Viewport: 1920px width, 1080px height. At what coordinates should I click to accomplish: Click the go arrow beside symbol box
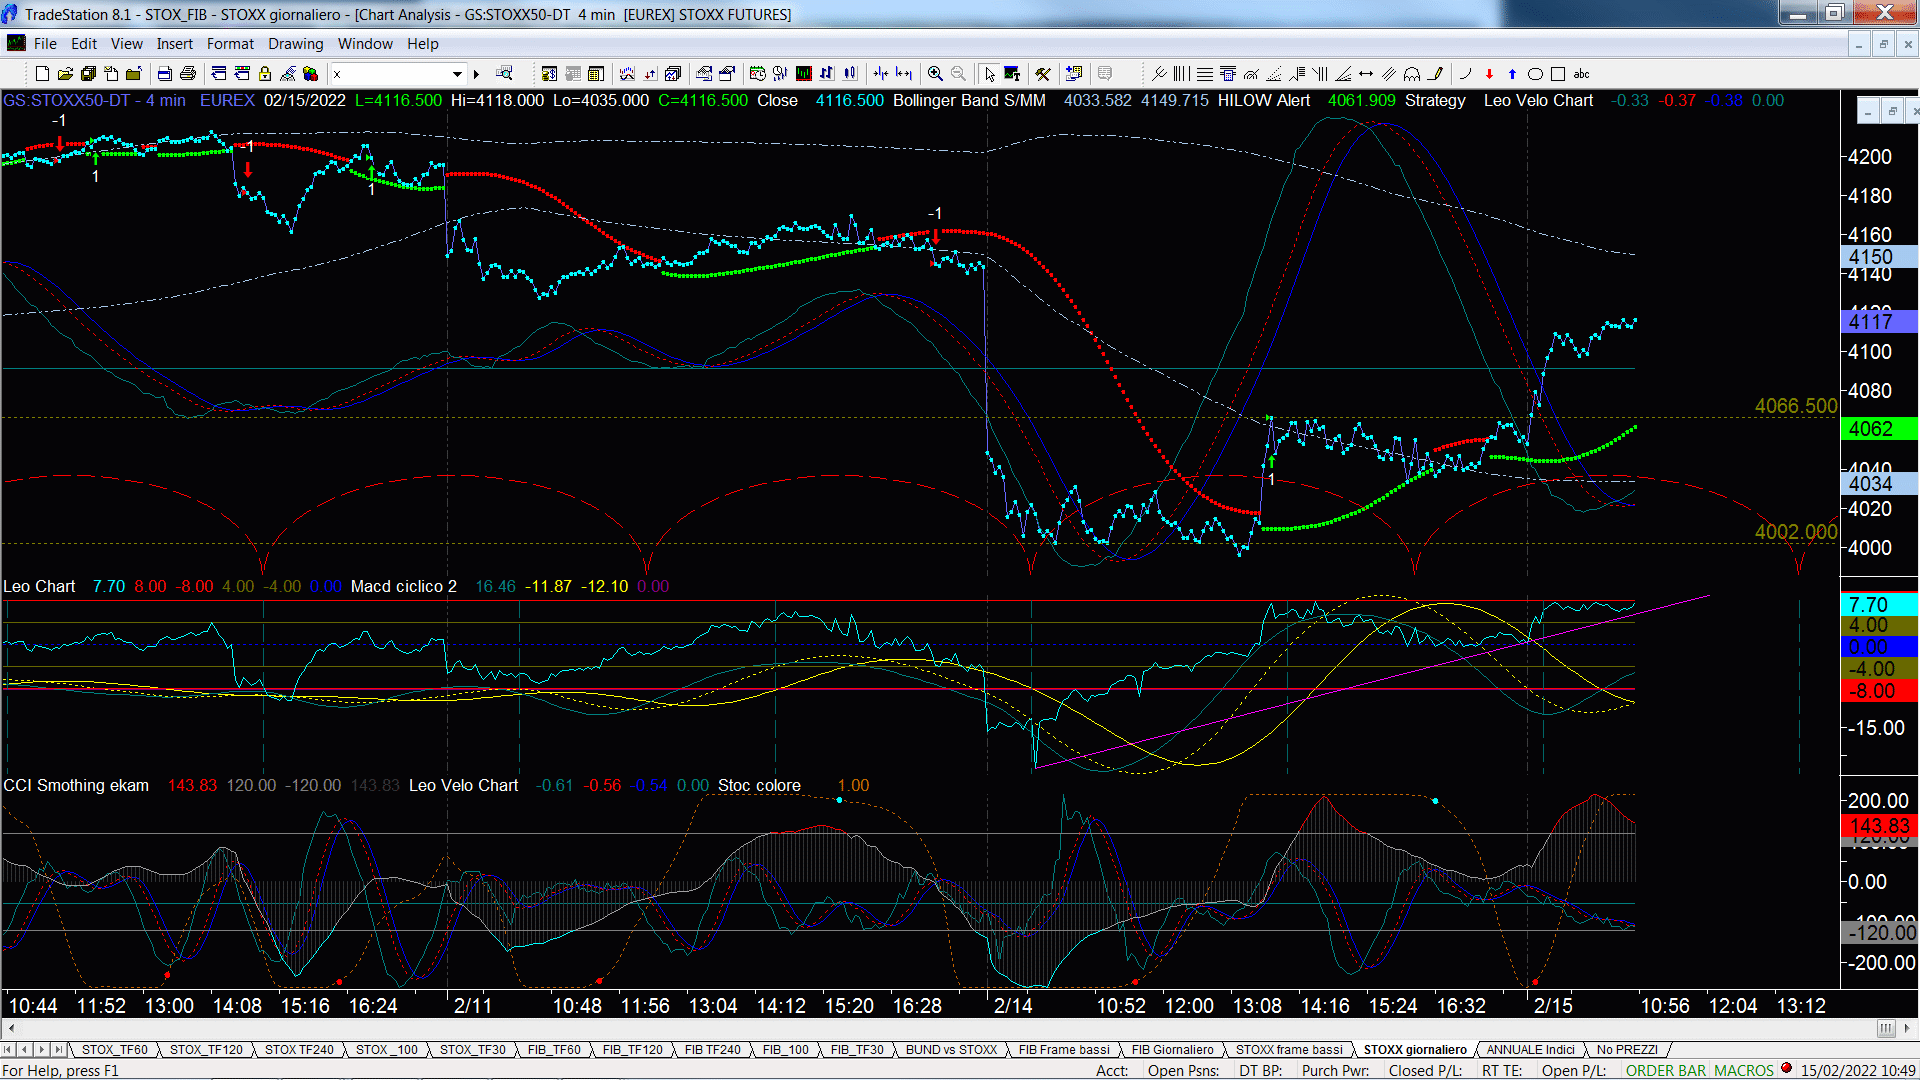tap(476, 74)
